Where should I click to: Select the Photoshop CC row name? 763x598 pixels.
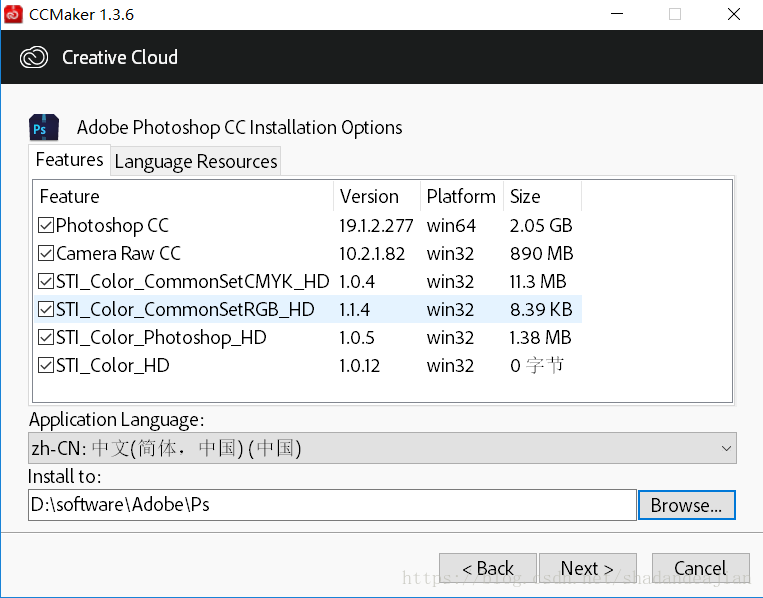pos(112,226)
